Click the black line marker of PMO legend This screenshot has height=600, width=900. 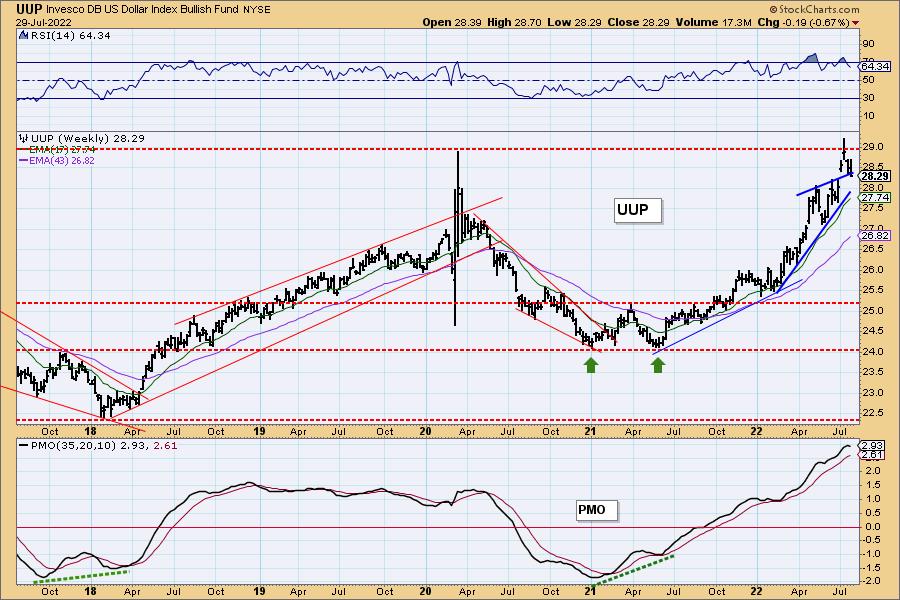click(24, 446)
